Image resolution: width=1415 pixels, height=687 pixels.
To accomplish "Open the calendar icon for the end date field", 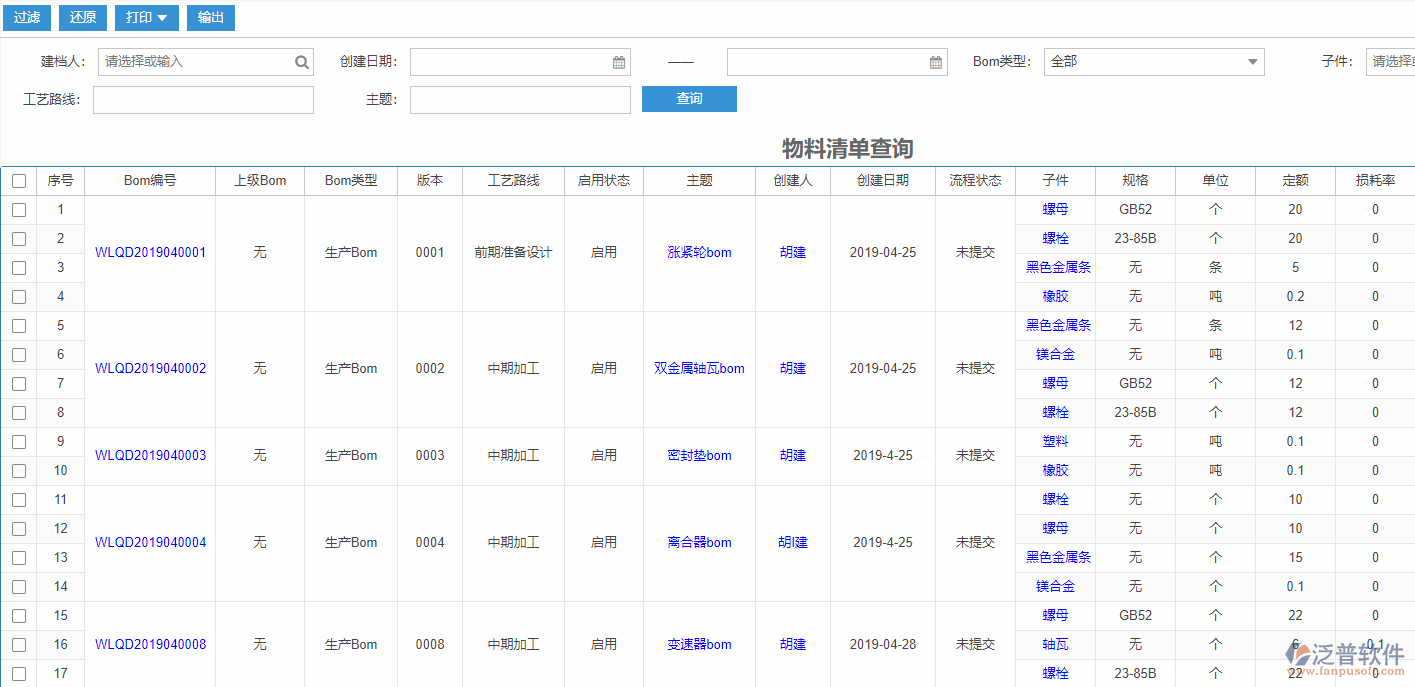I will point(935,61).
